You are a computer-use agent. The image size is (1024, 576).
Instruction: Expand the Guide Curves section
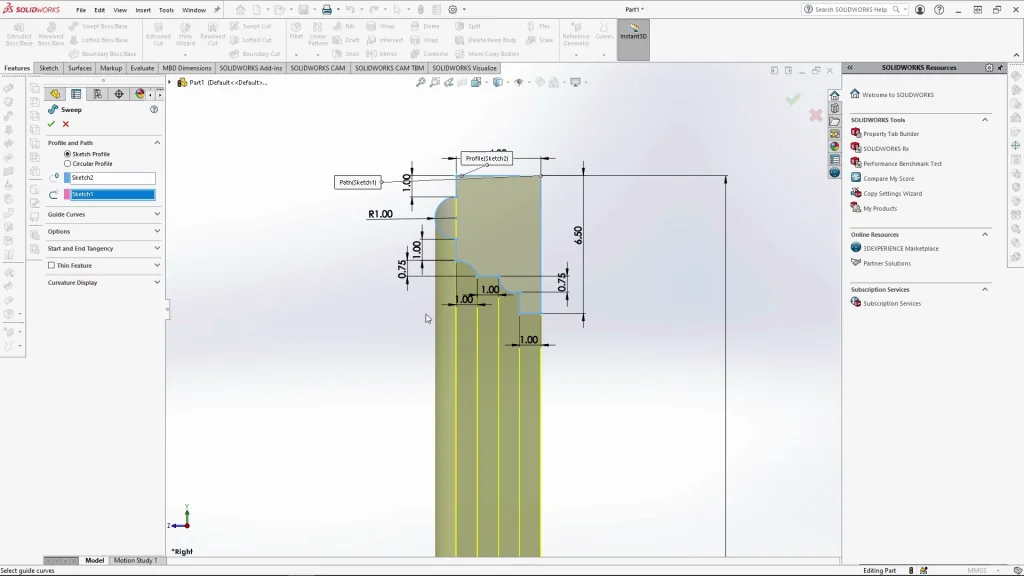tap(157, 214)
